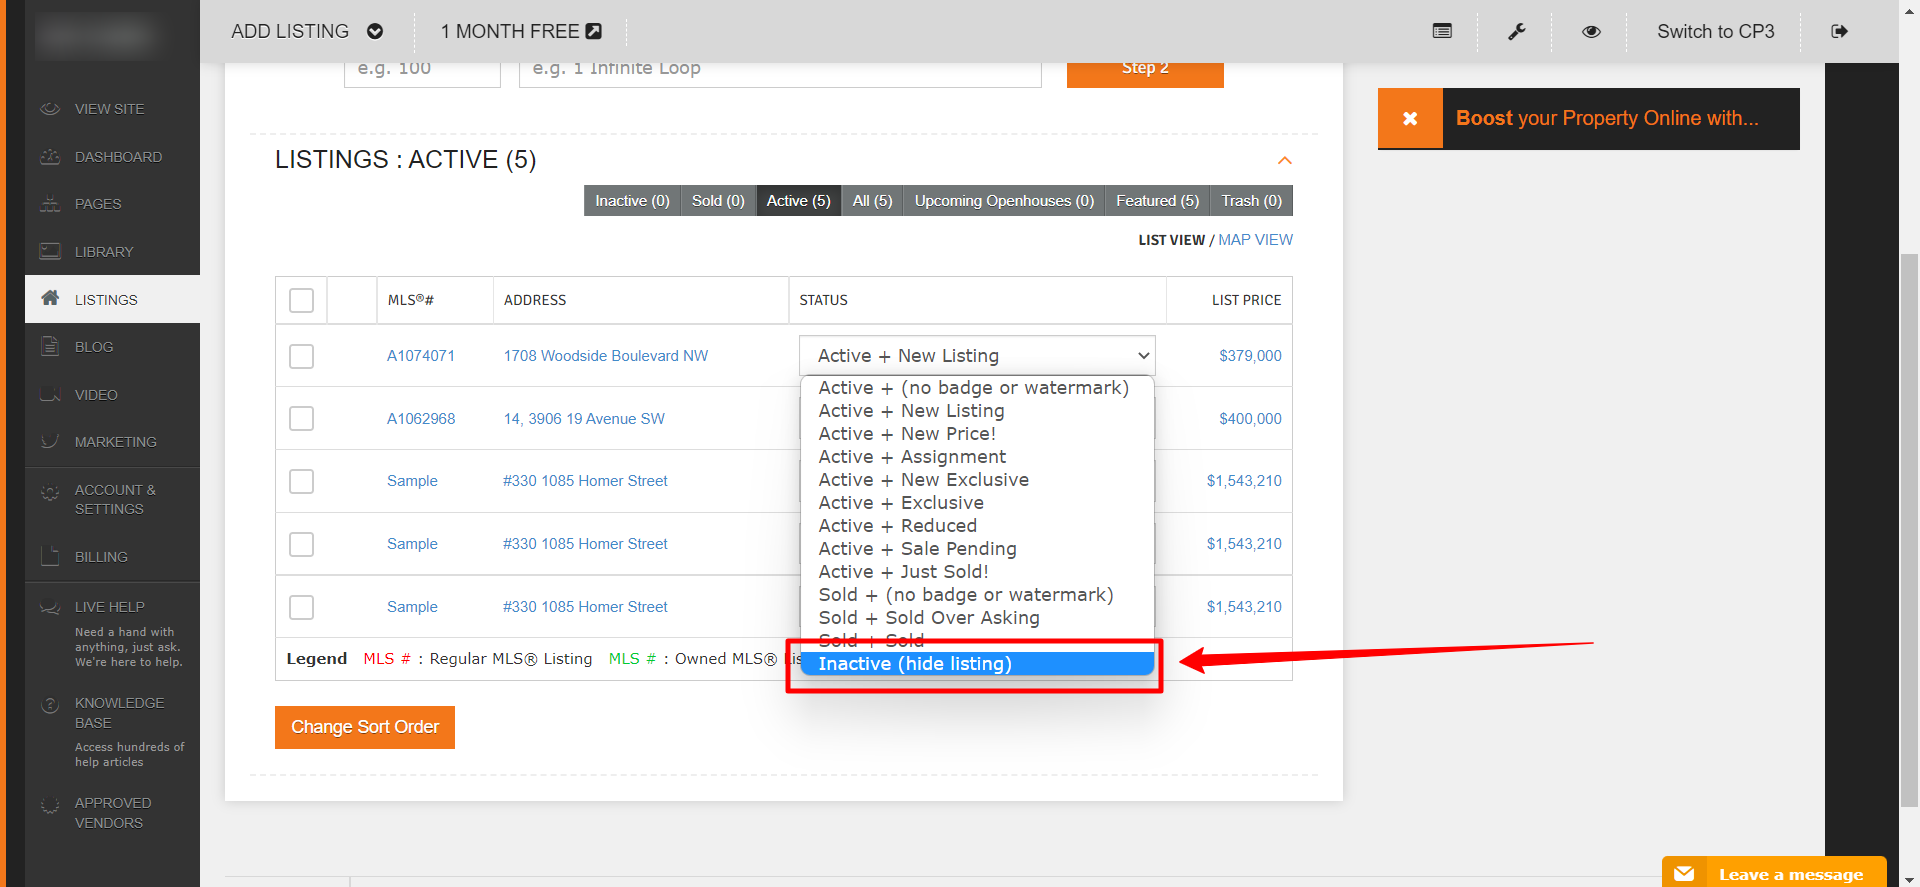The height and width of the screenshot is (887, 1920).
Task: Click the $379,000 list price
Action: [1250, 356]
